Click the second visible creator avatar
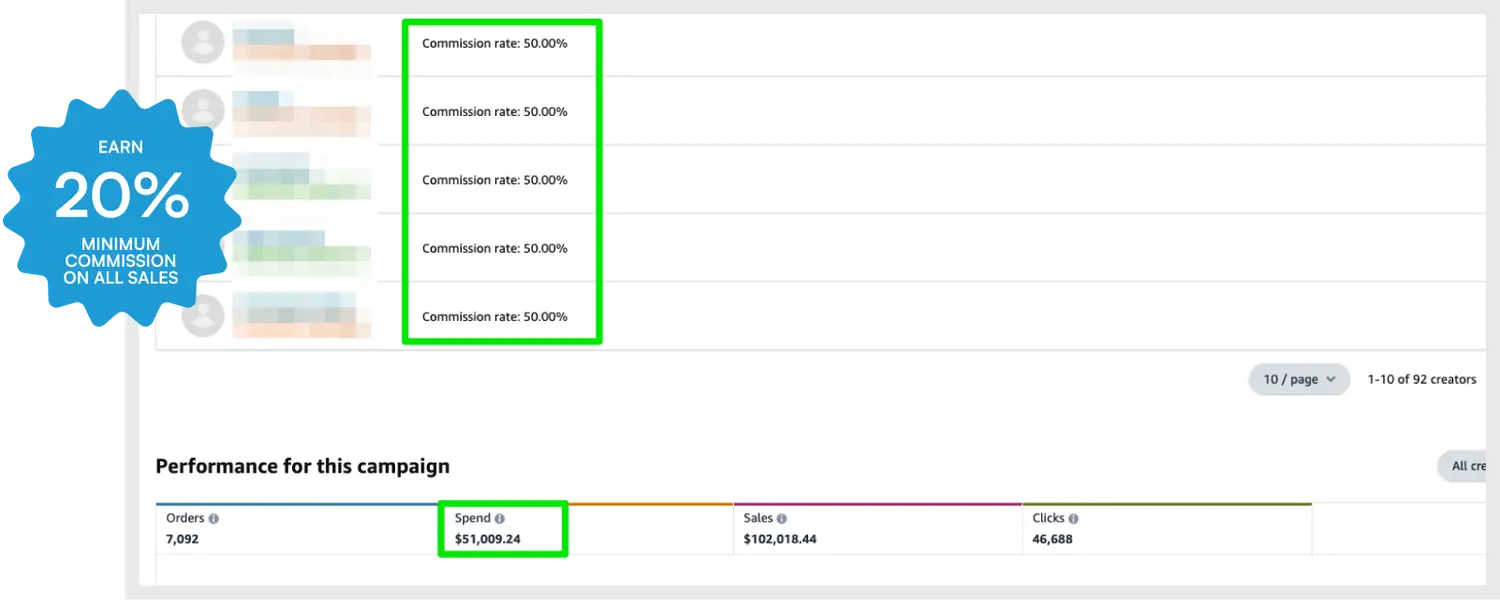 [x=203, y=110]
